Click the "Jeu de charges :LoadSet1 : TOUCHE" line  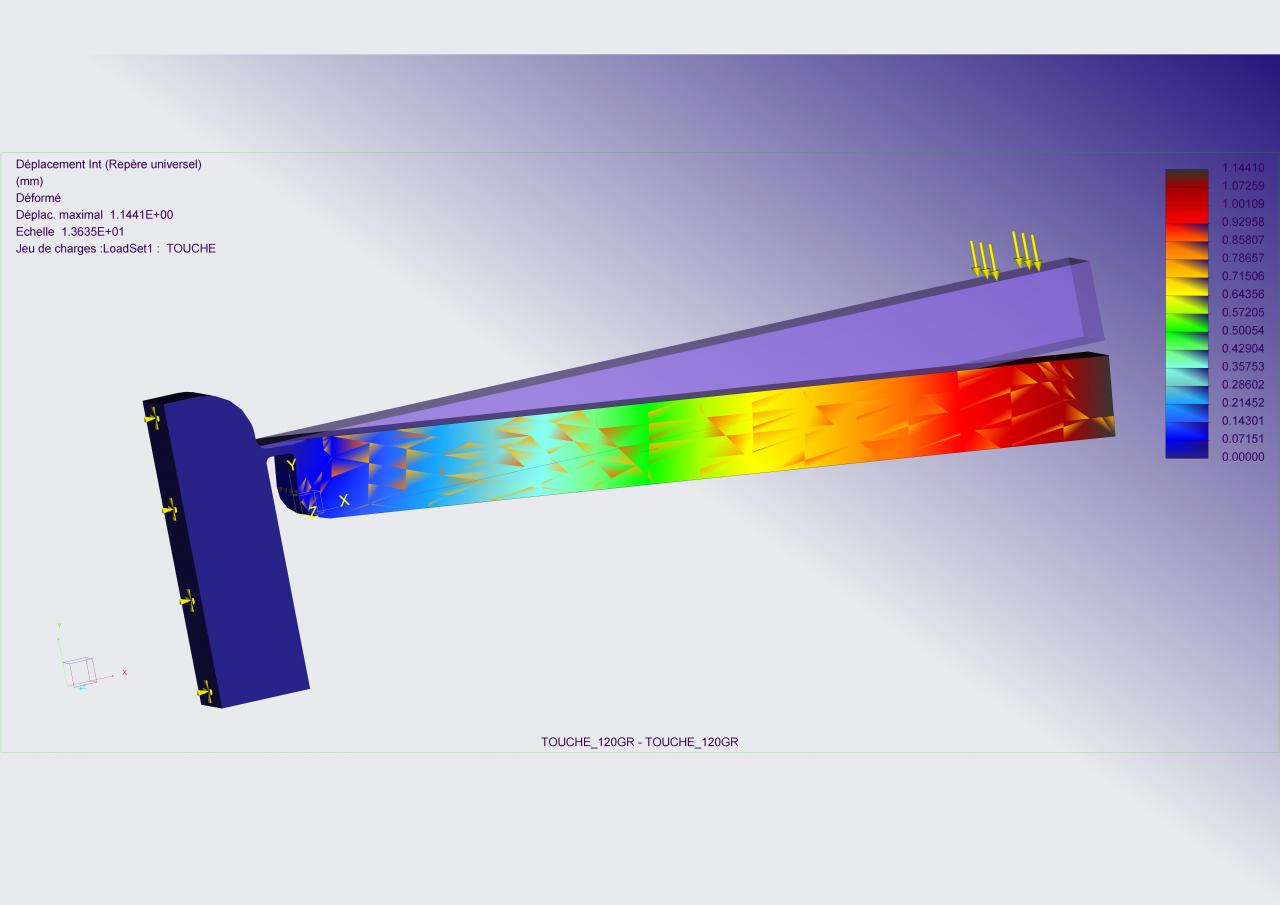pos(116,249)
